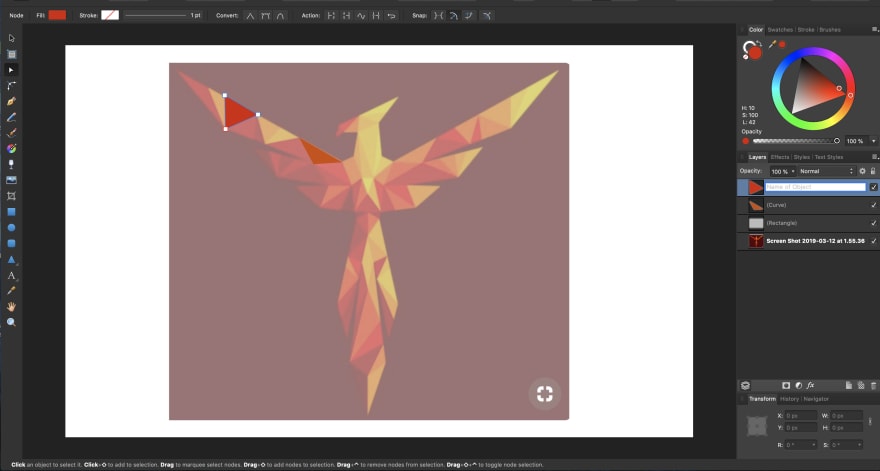Convert node to Smooth

pos(265,16)
